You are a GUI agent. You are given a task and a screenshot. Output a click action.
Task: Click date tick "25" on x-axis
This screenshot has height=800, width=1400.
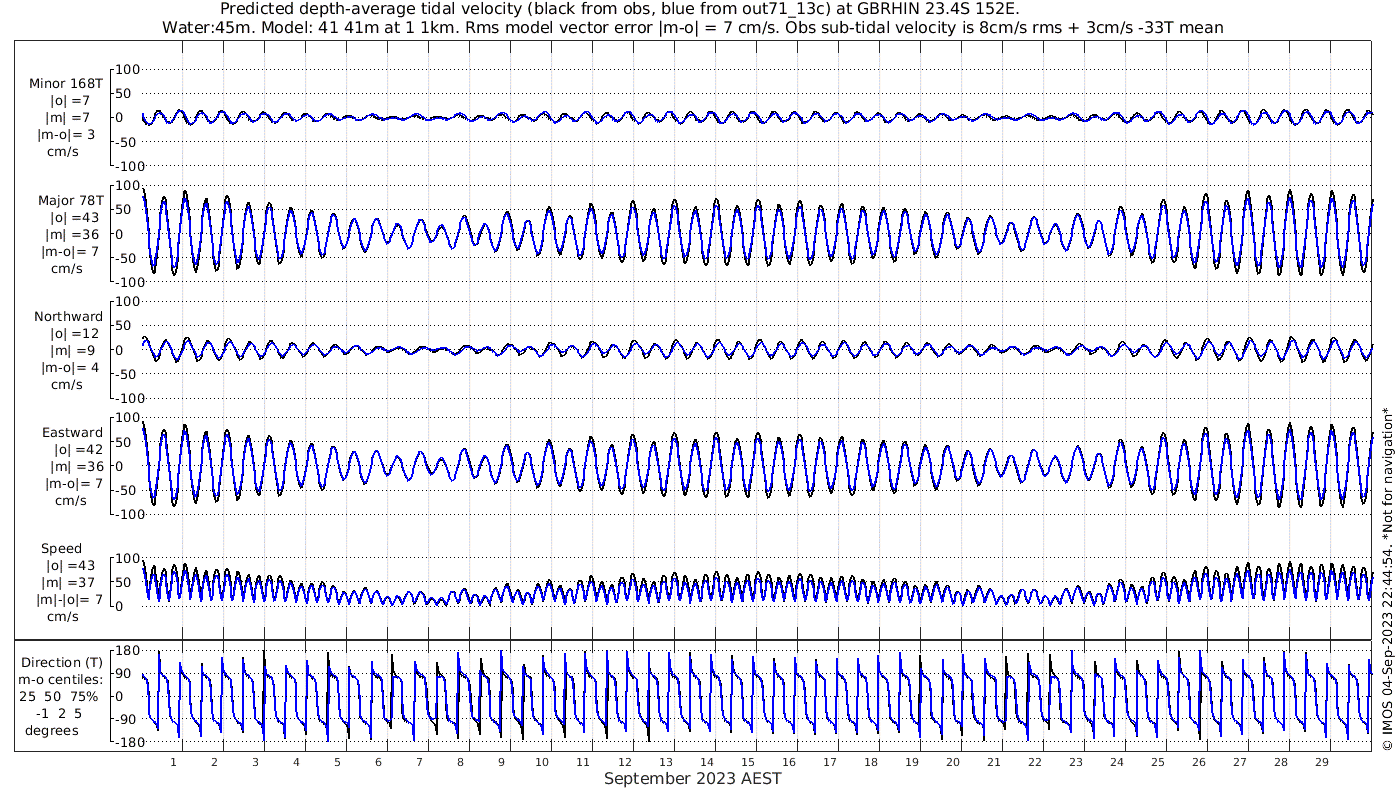point(1157,762)
